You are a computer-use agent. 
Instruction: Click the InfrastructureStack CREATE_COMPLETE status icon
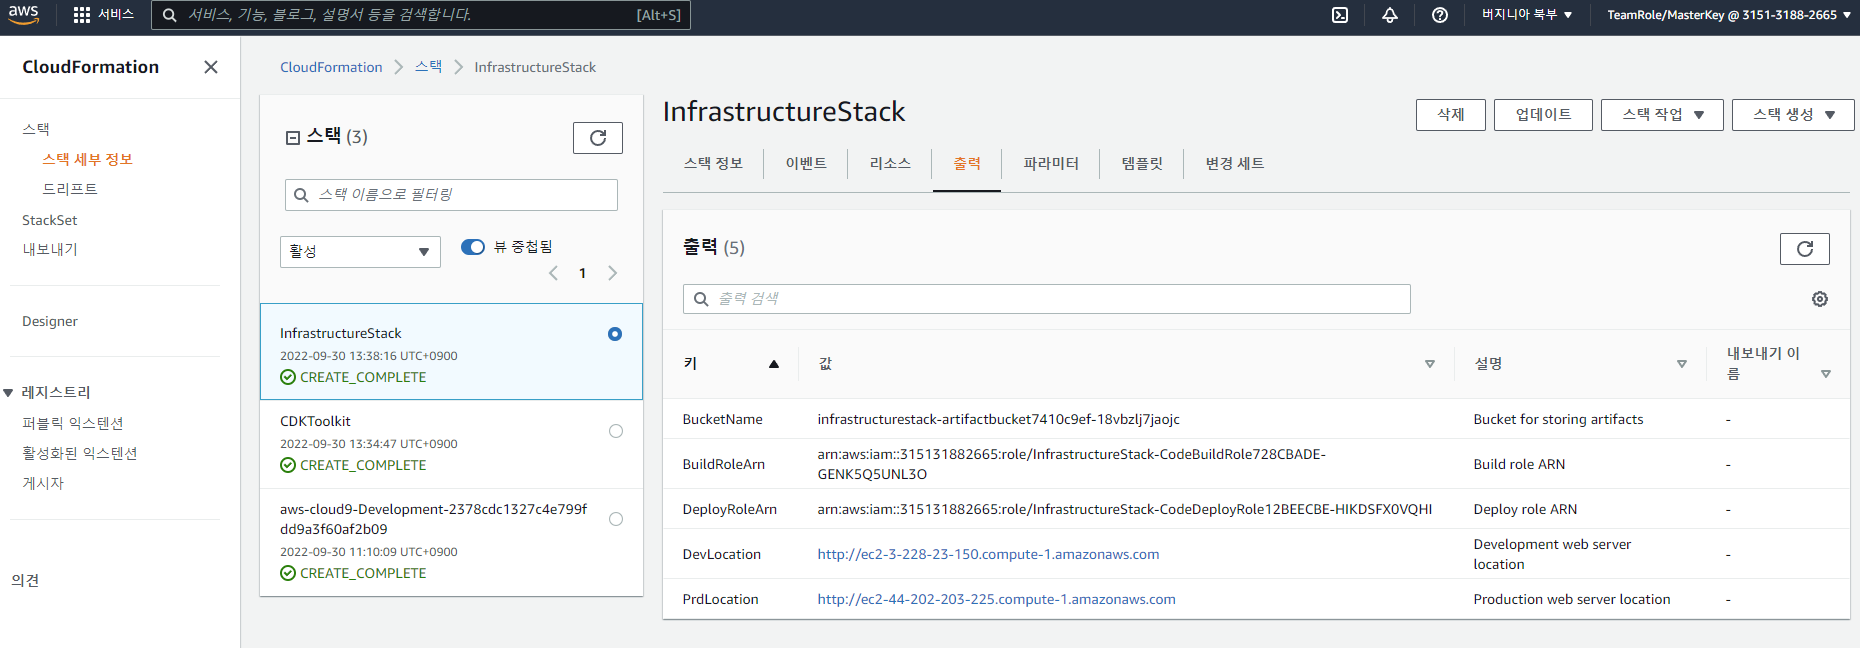[x=288, y=377]
